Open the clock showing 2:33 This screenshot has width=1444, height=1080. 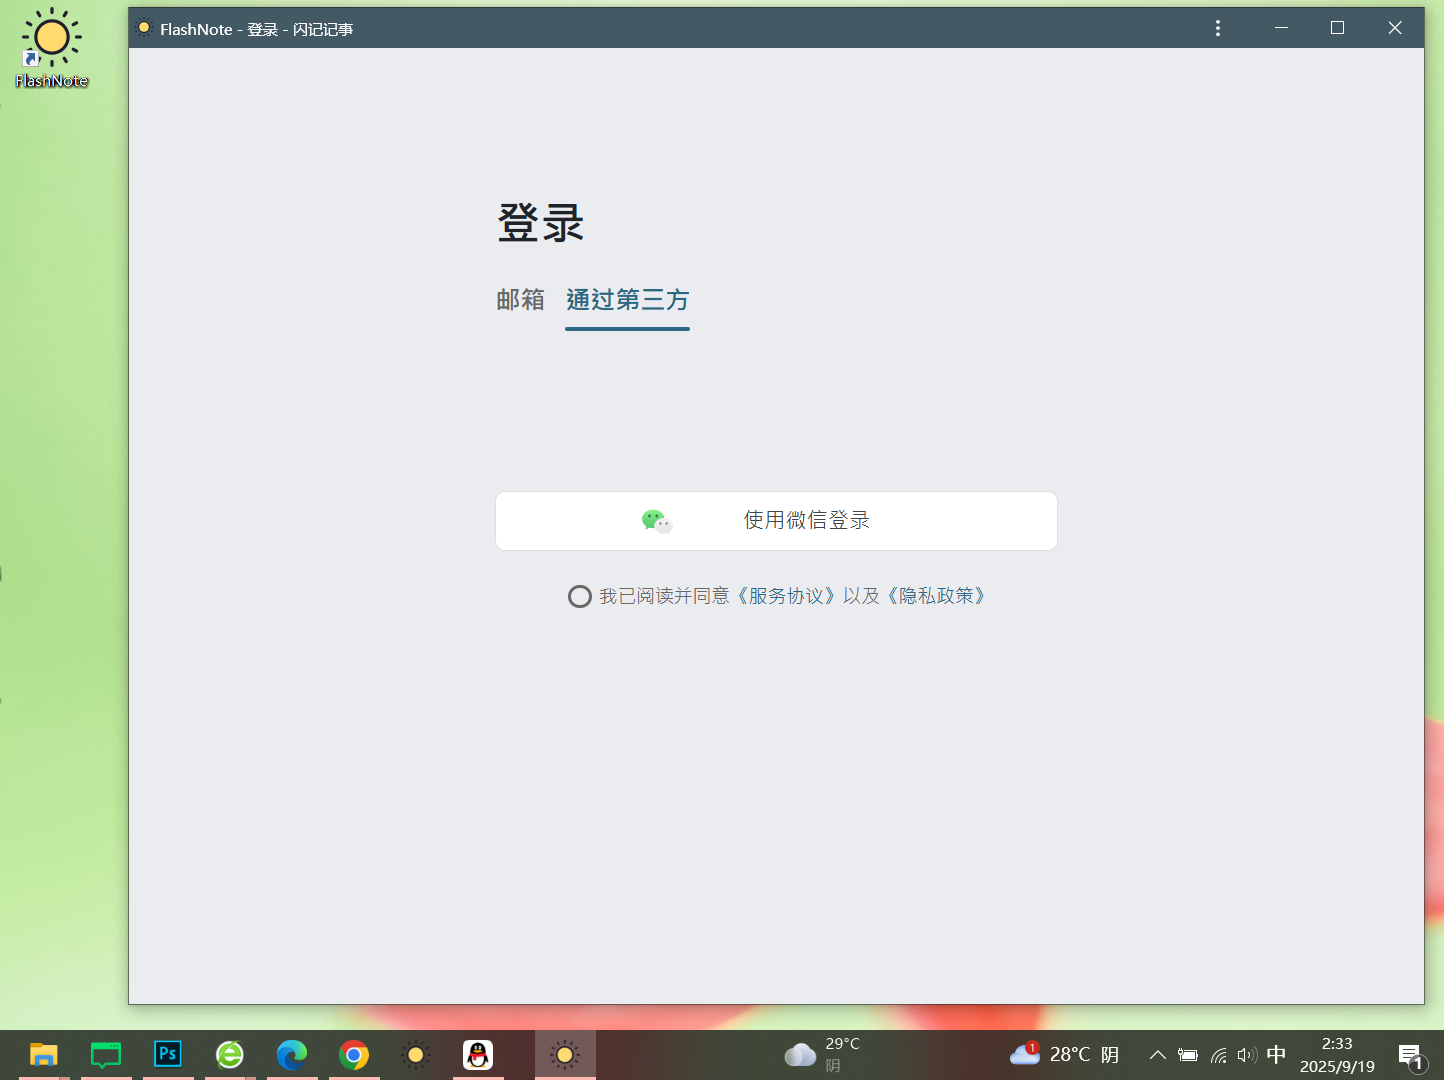(1337, 1055)
